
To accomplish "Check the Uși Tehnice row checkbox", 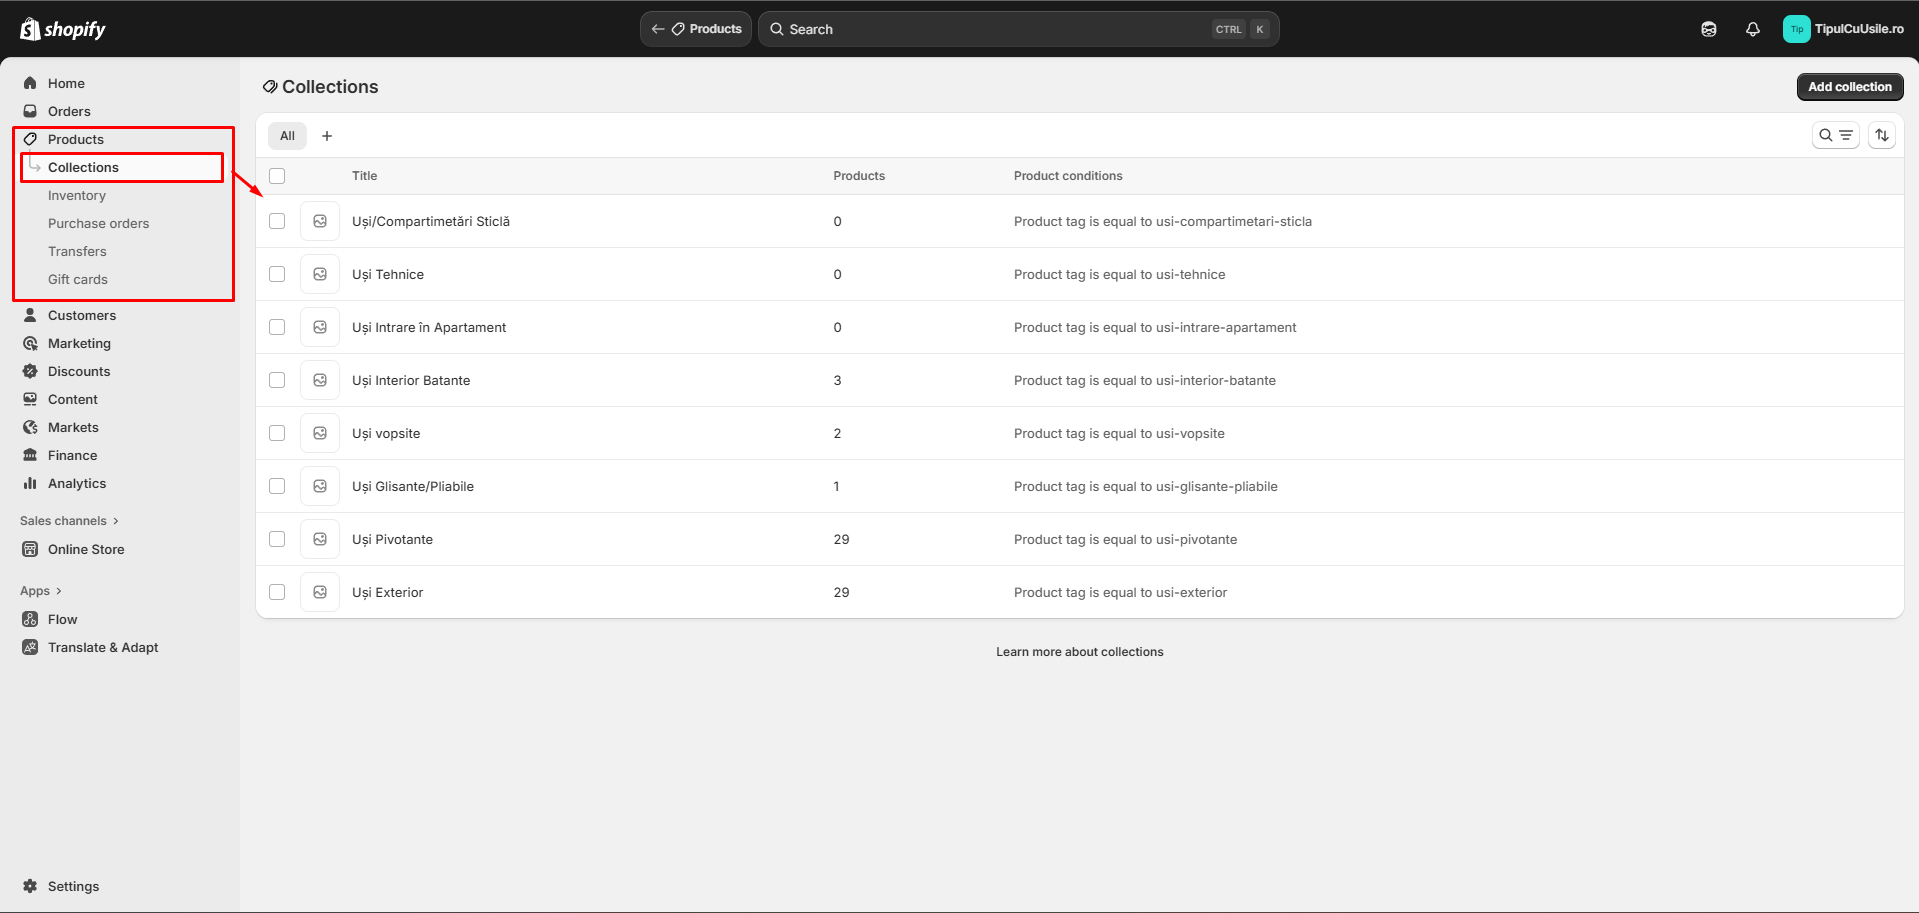I will [x=277, y=274].
